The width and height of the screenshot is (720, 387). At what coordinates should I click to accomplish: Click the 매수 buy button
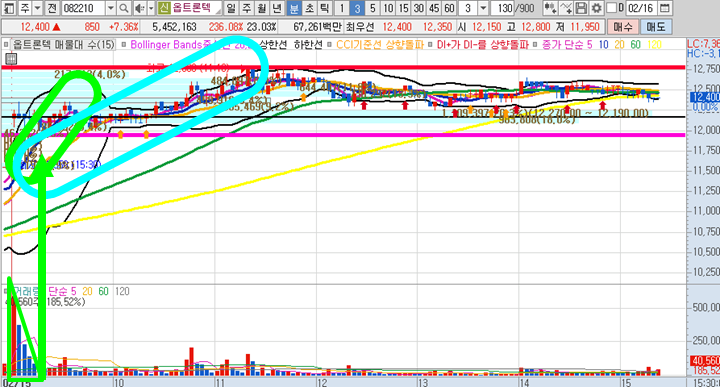(x=622, y=27)
